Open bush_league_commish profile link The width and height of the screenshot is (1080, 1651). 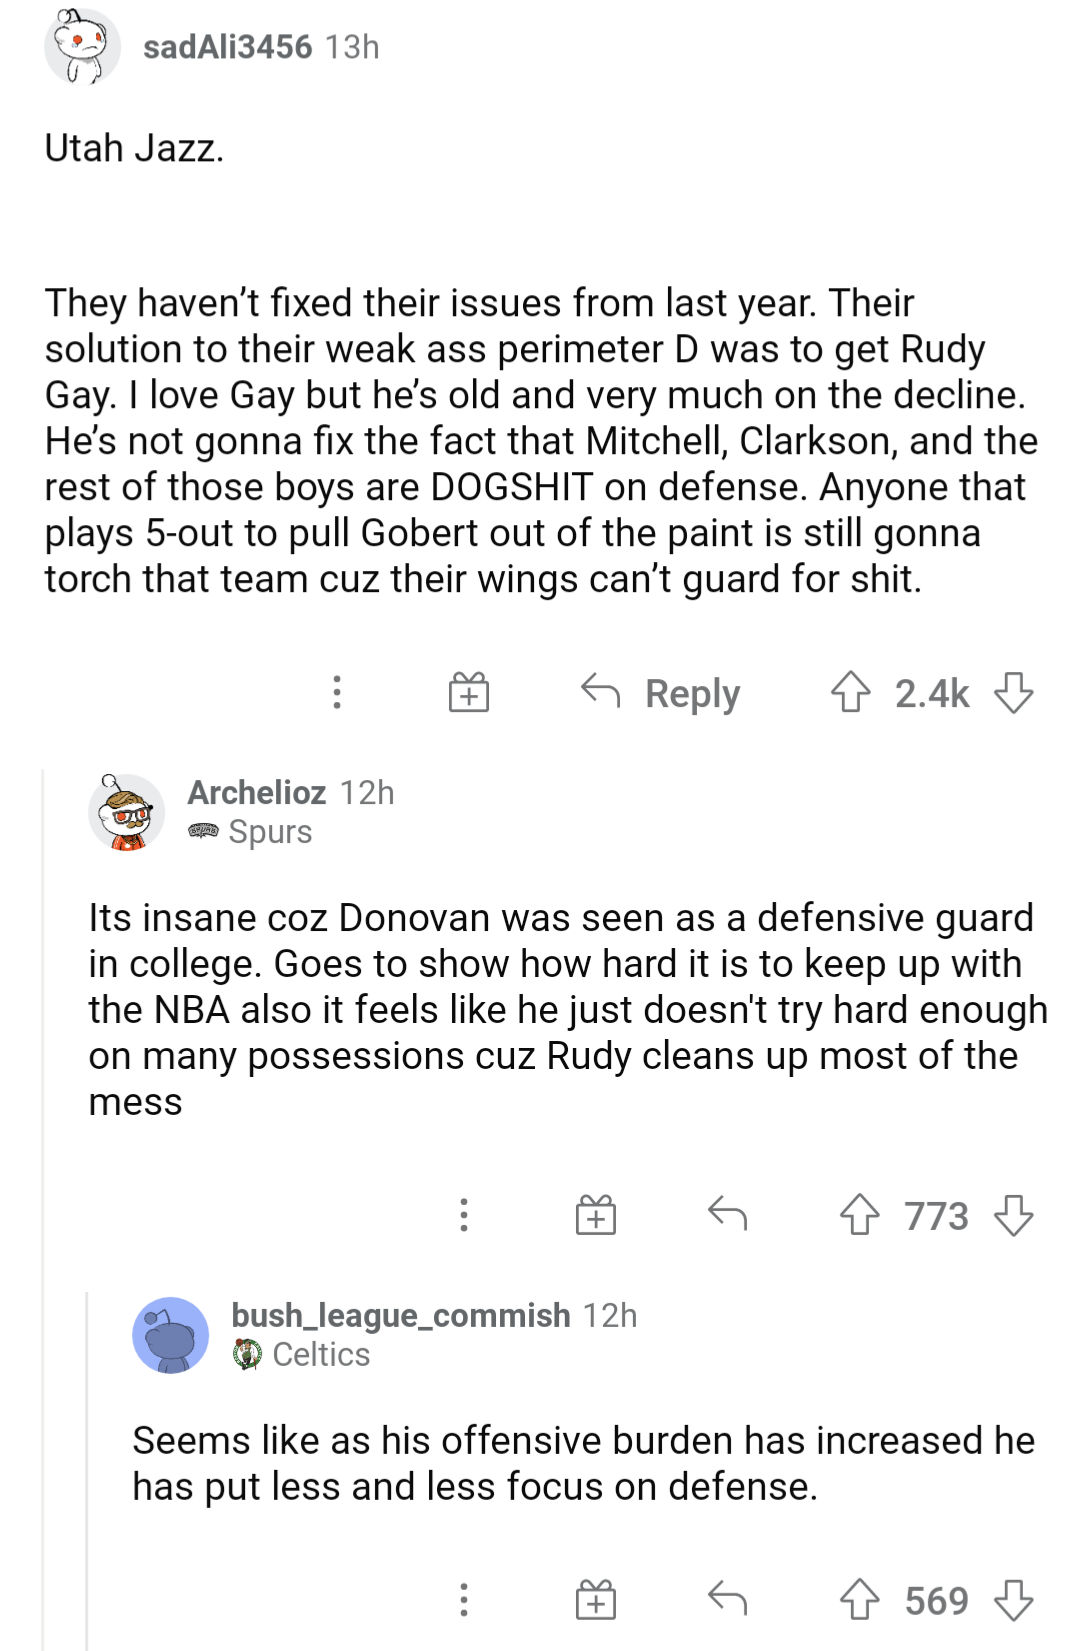[x=400, y=1315]
